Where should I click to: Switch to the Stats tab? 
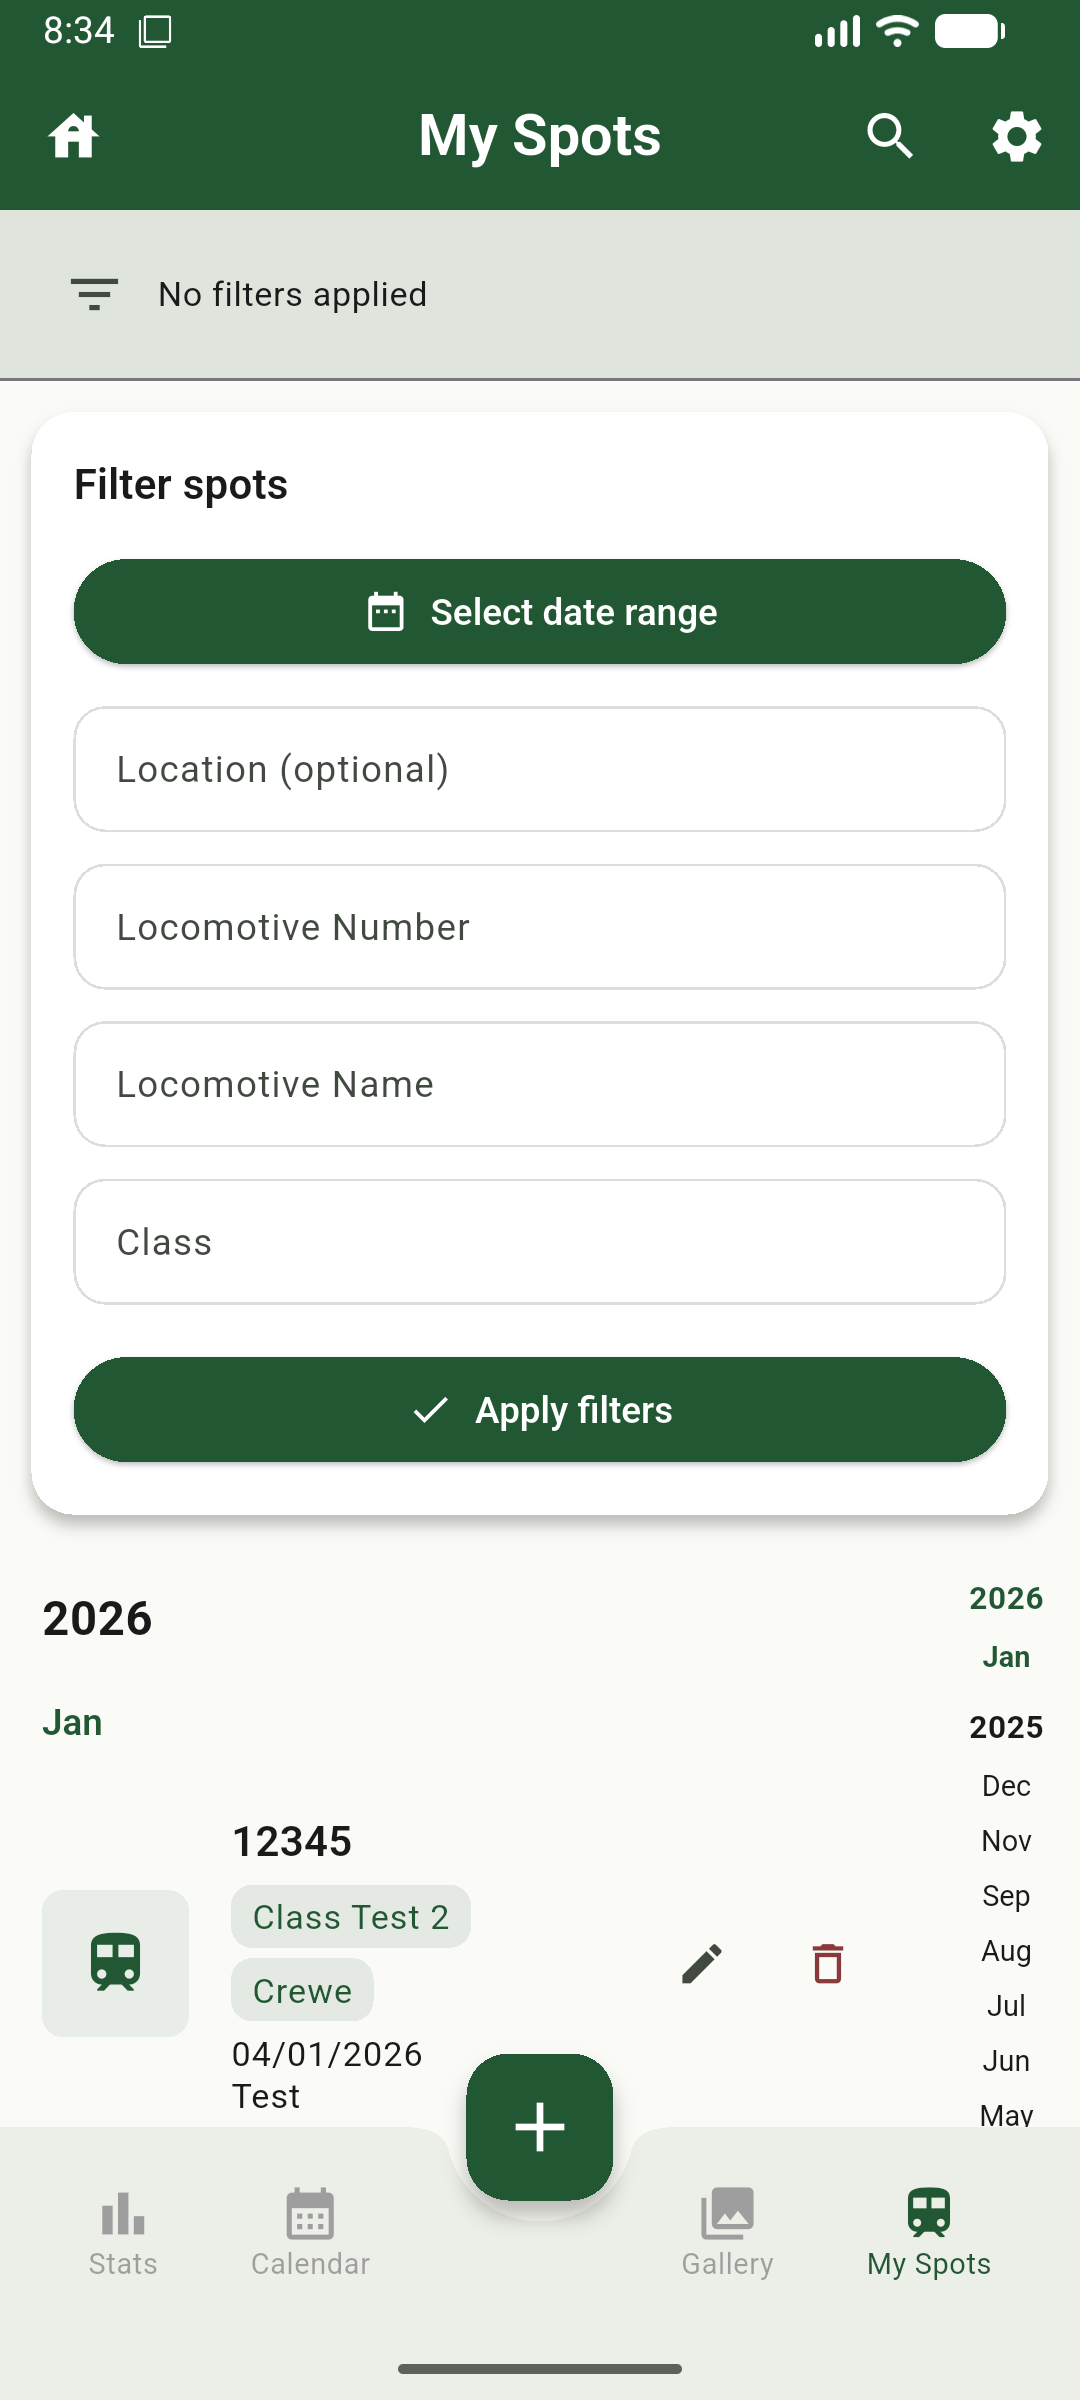pyautogui.click(x=123, y=2232)
